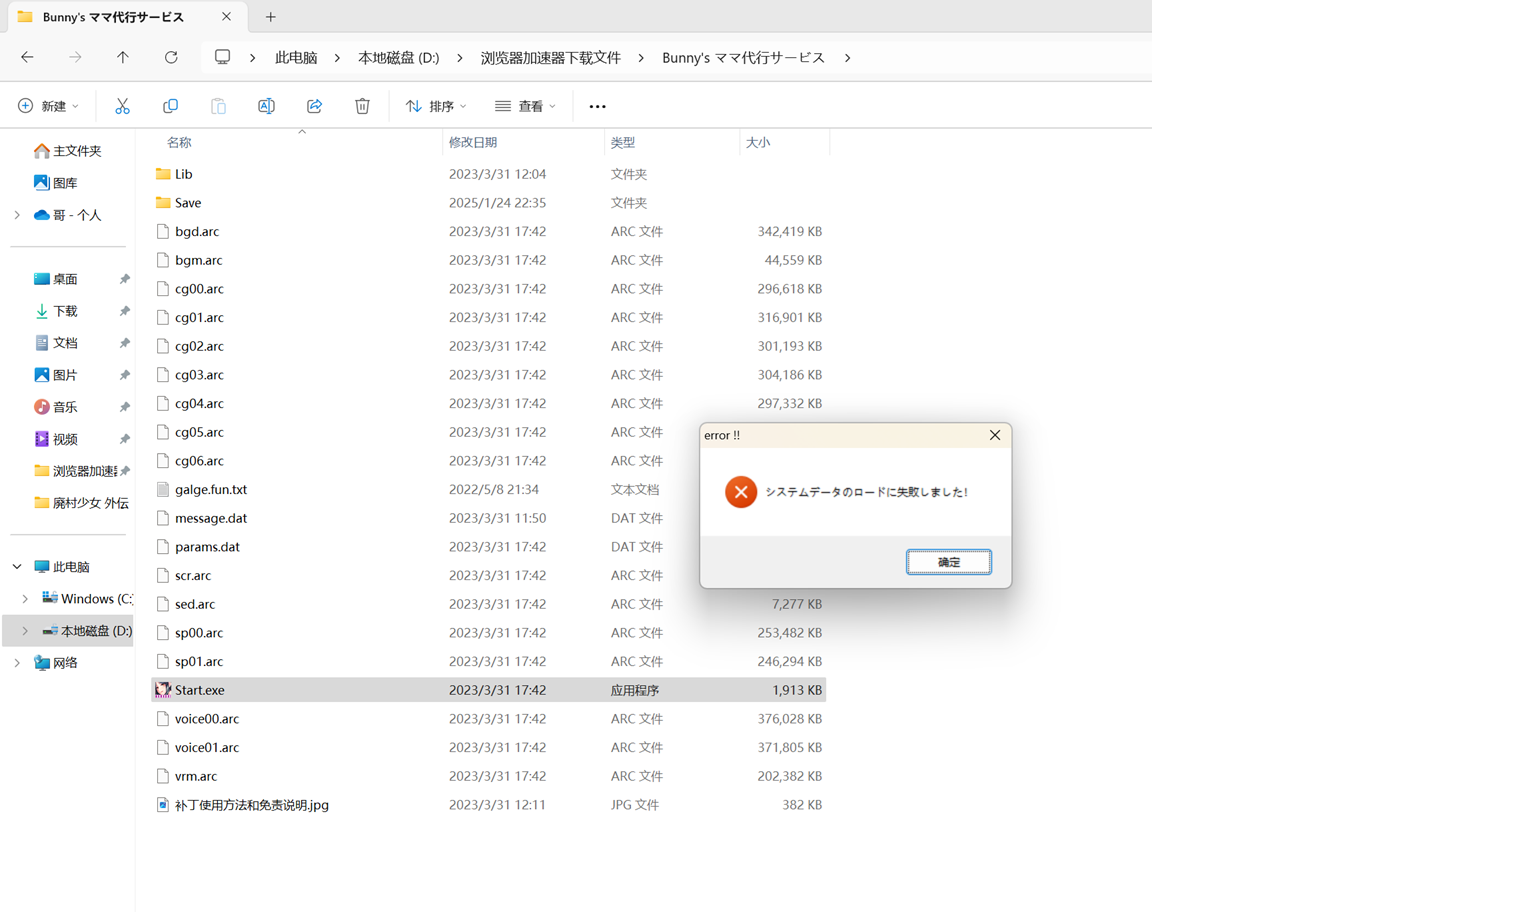Viewport: 1536px width, 912px height.
Task: Click the Share icon in toolbar
Action: [314, 106]
